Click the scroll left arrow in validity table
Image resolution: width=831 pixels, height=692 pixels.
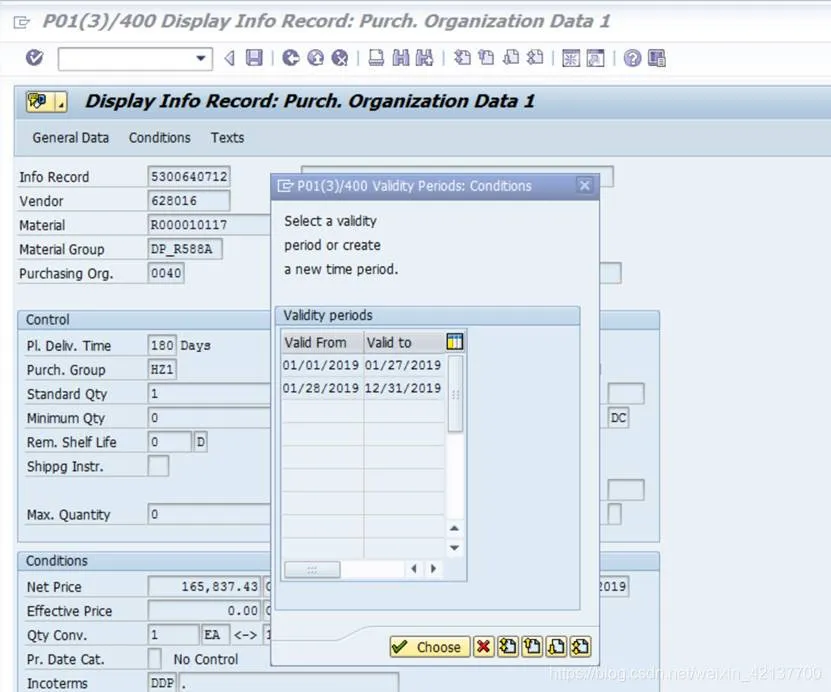coord(414,569)
